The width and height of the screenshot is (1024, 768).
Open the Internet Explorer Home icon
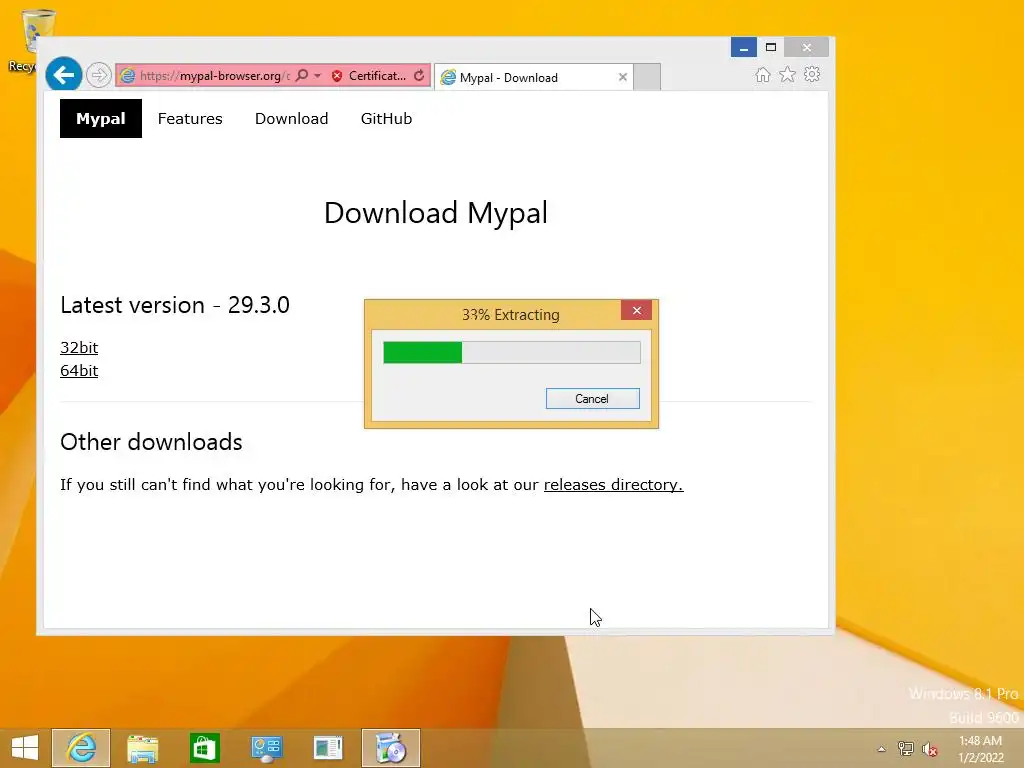(x=763, y=74)
